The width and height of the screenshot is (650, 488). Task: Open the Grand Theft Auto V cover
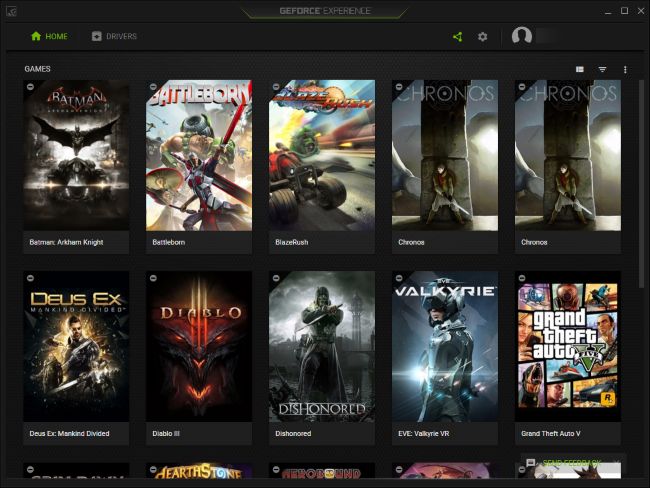(x=568, y=347)
